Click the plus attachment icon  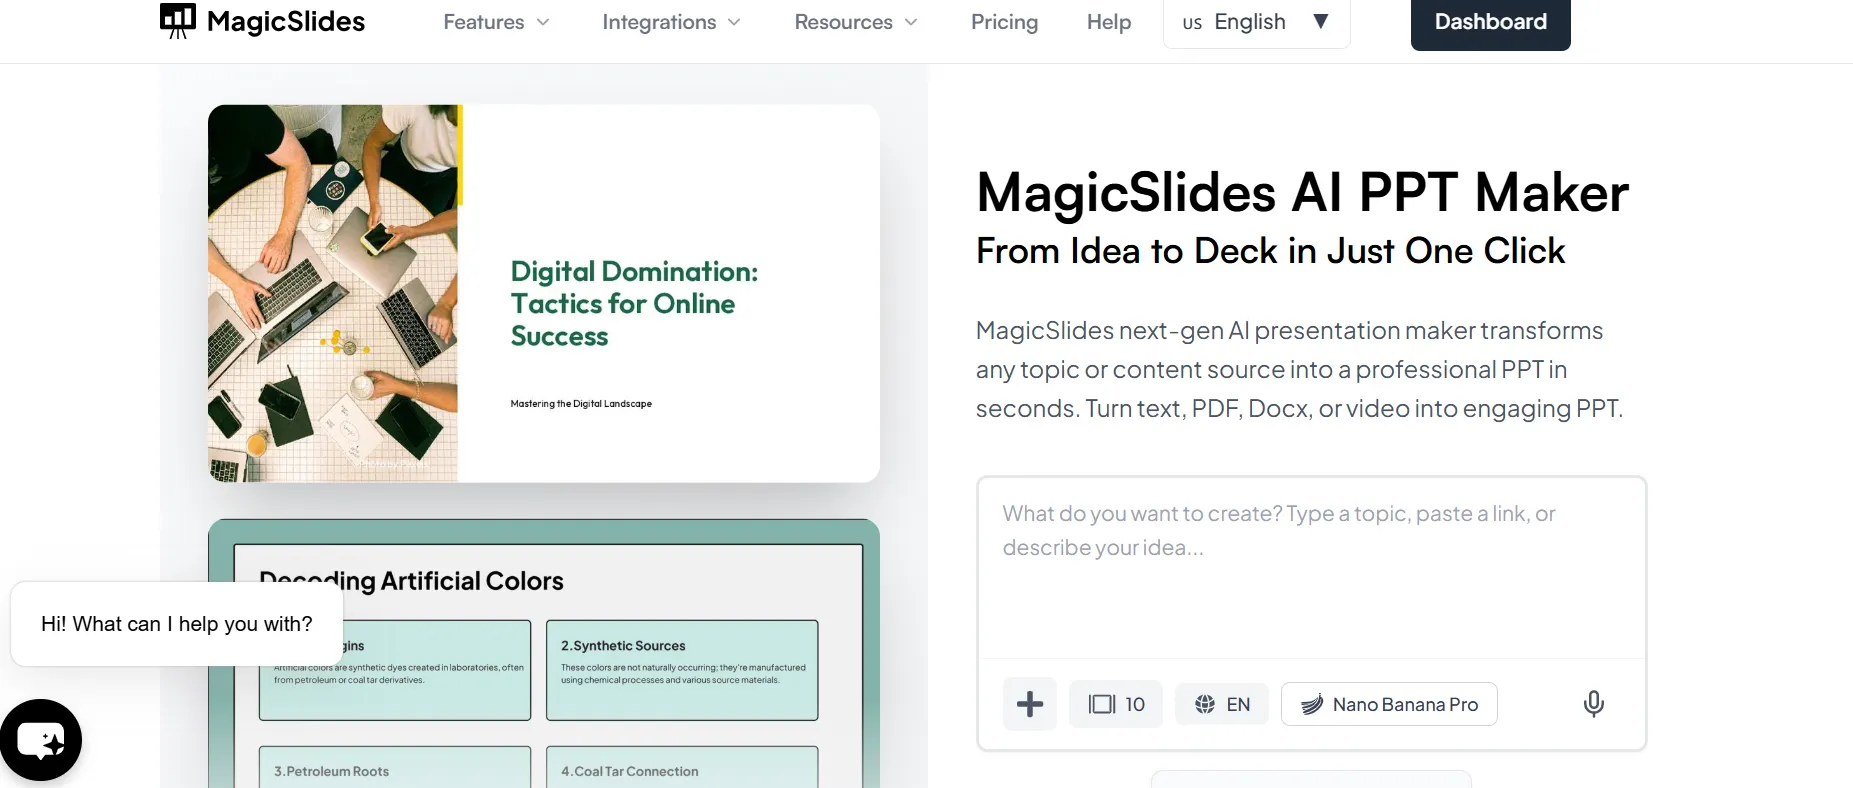coord(1030,704)
